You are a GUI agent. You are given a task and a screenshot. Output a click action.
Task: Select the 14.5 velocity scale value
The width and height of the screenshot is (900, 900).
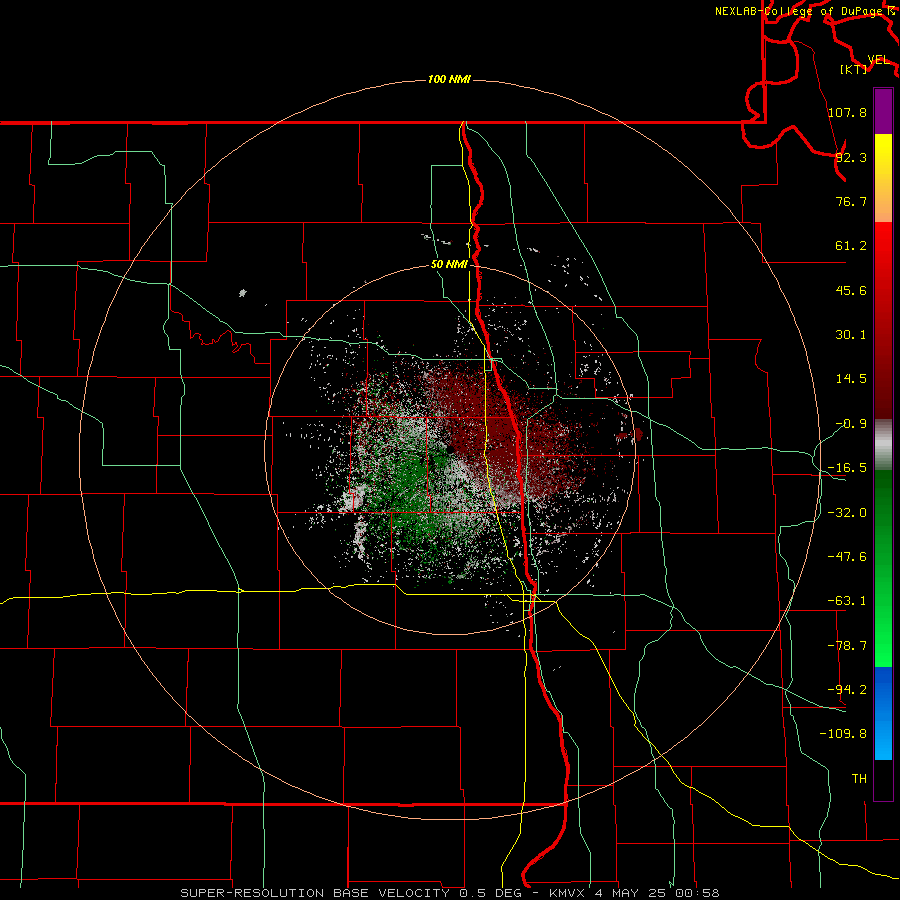[x=851, y=379]
